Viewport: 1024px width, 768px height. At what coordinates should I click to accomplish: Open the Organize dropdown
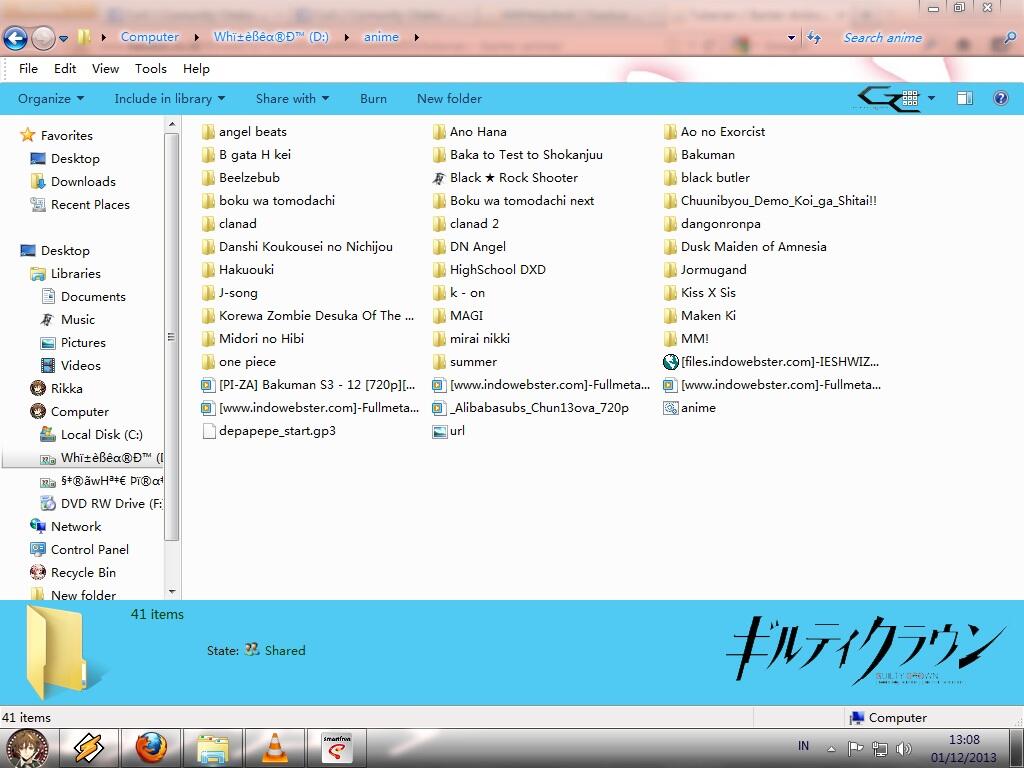pos(51,99)
